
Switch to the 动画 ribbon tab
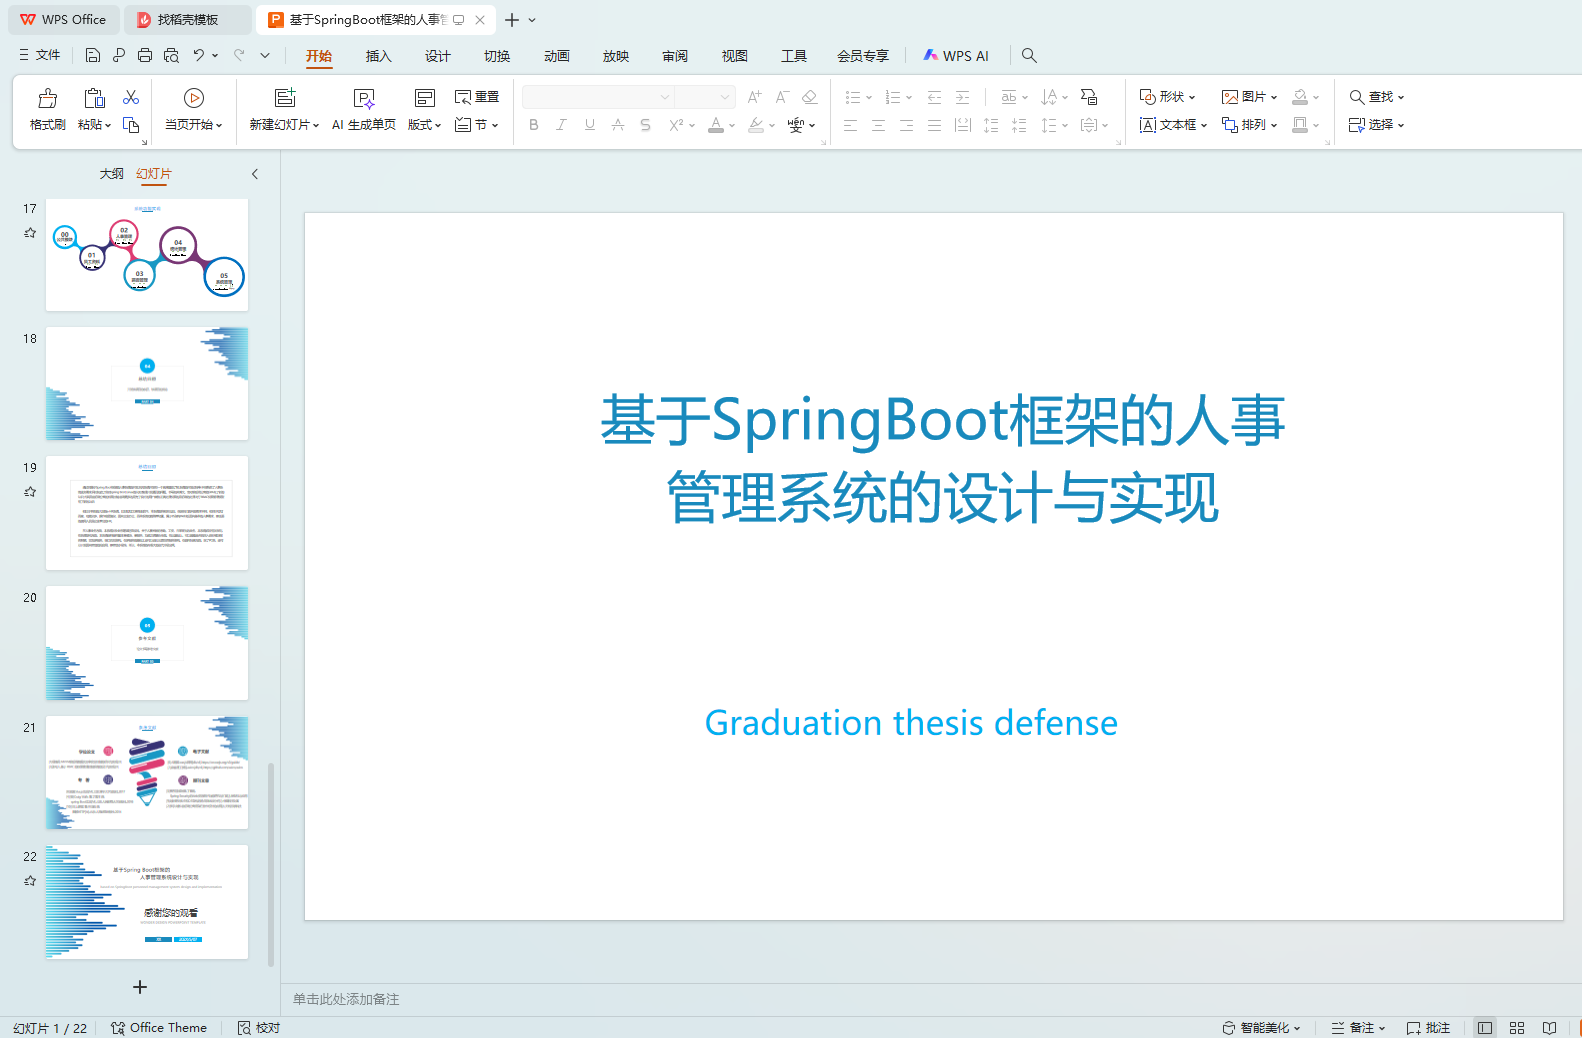point(556,56)
